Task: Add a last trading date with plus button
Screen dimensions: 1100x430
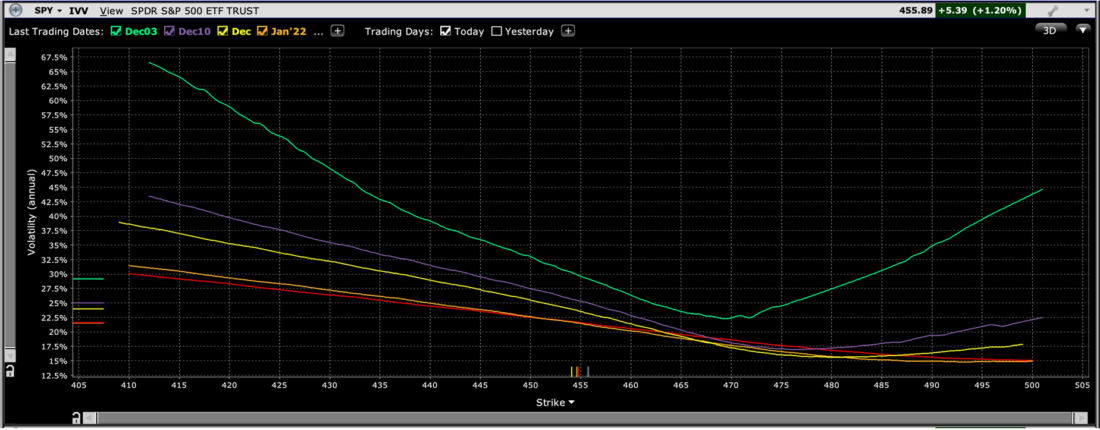Action: [x=337, y=31]
